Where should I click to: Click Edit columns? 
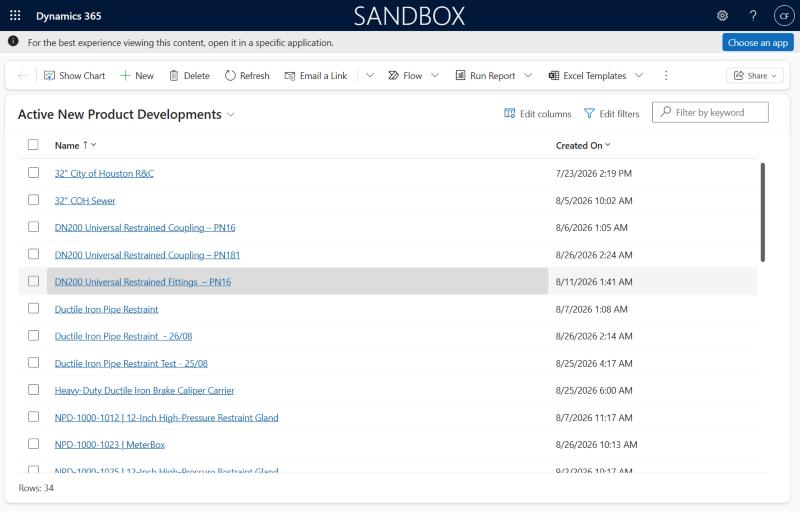pyautogui.click(x=538, y=114)
